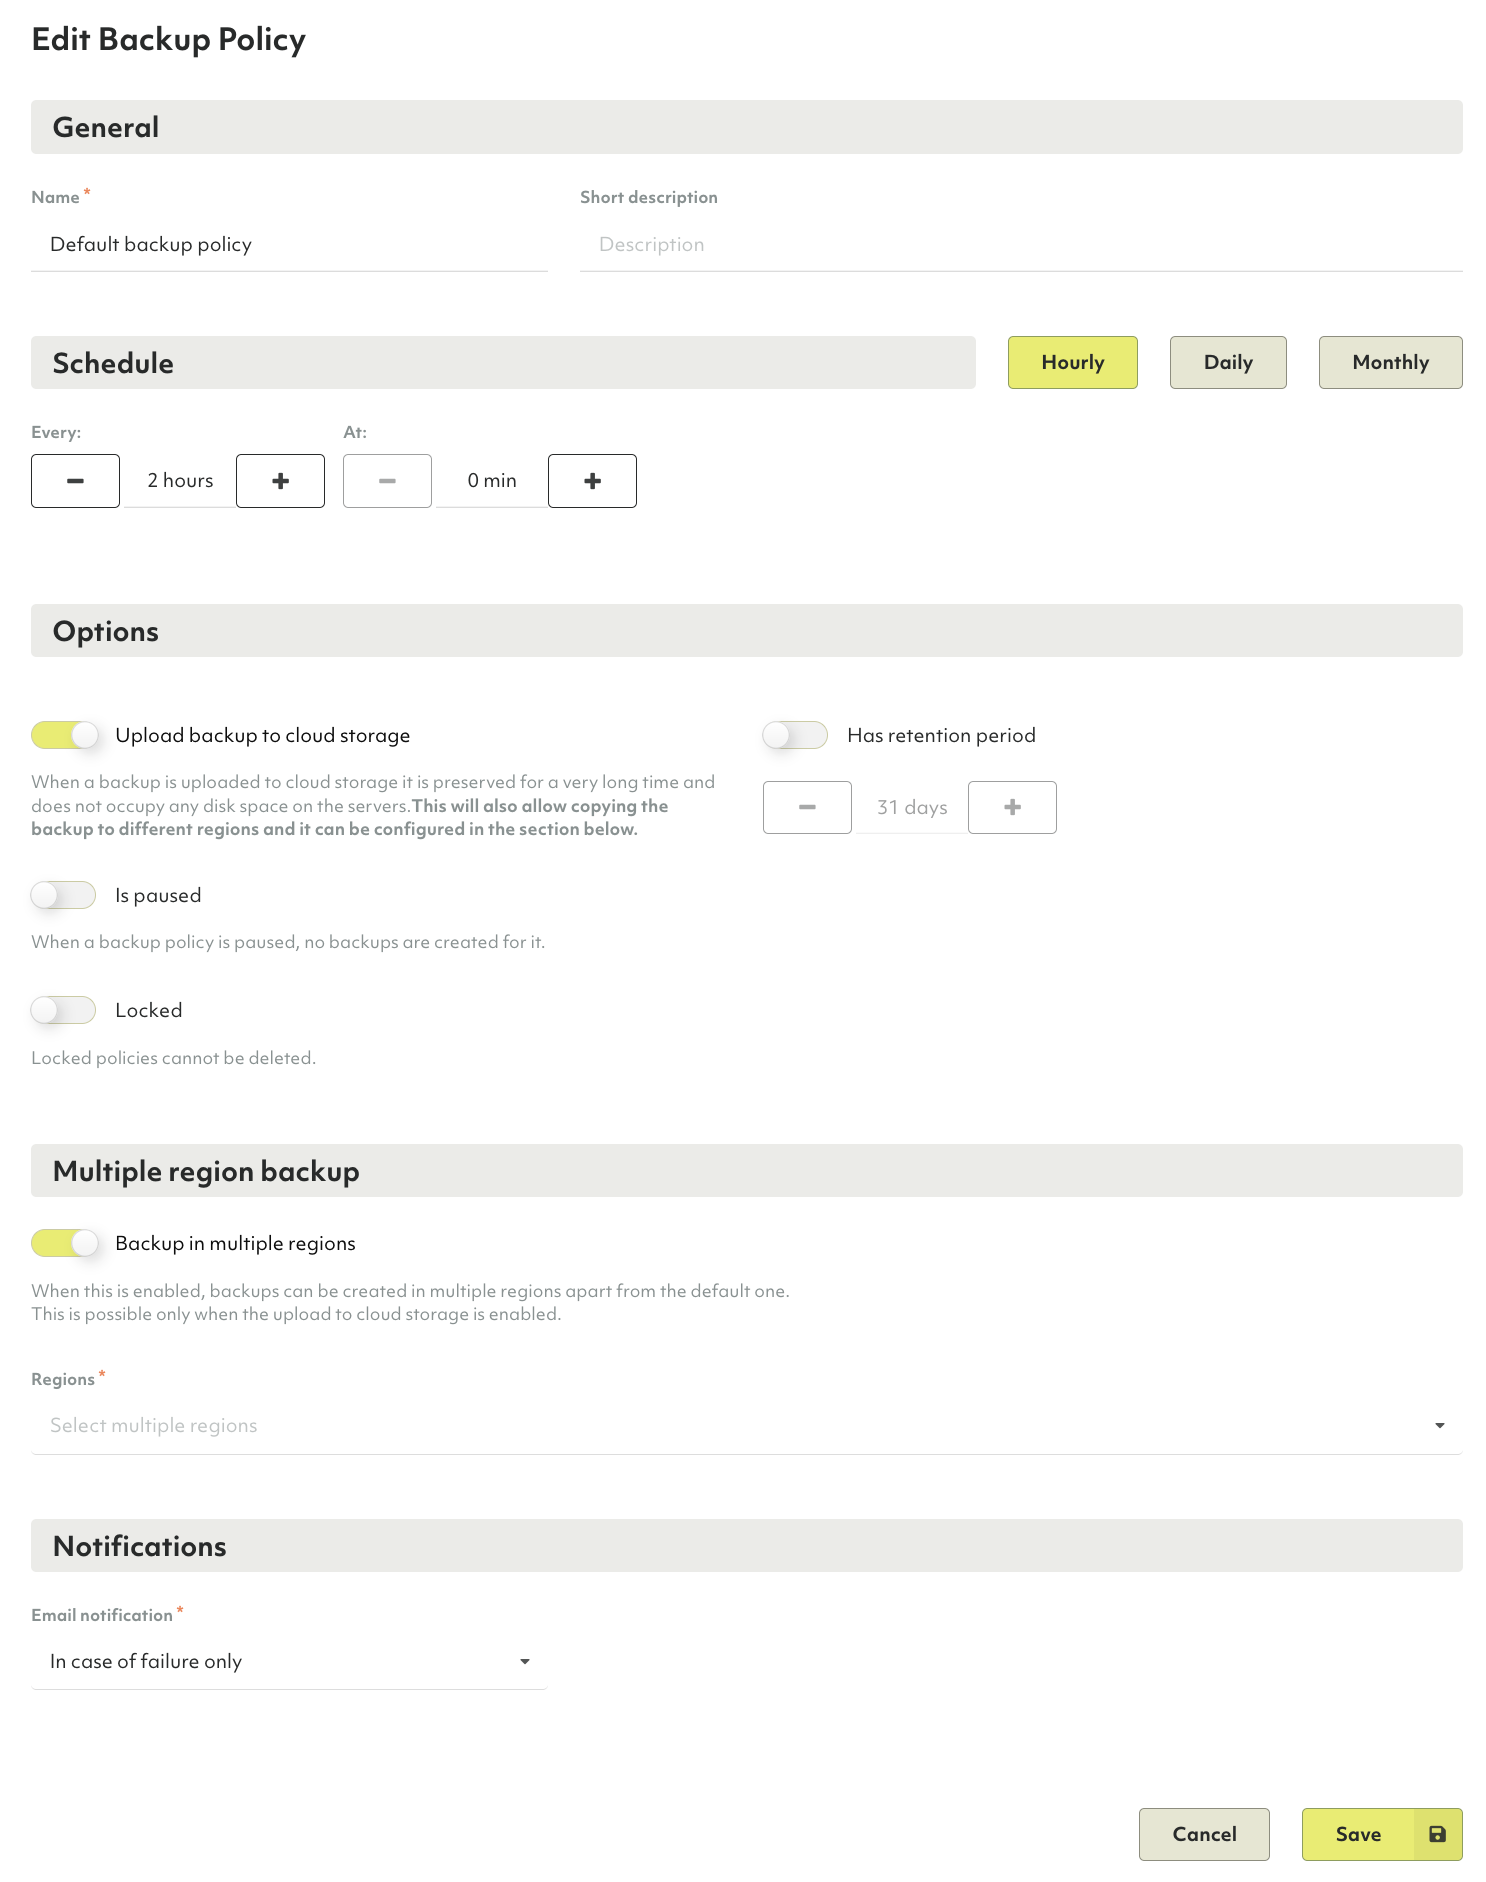Viewport: 1486px width, 1882px height.
Task: Click the plus button for minutes
Action: pos(592,481)
